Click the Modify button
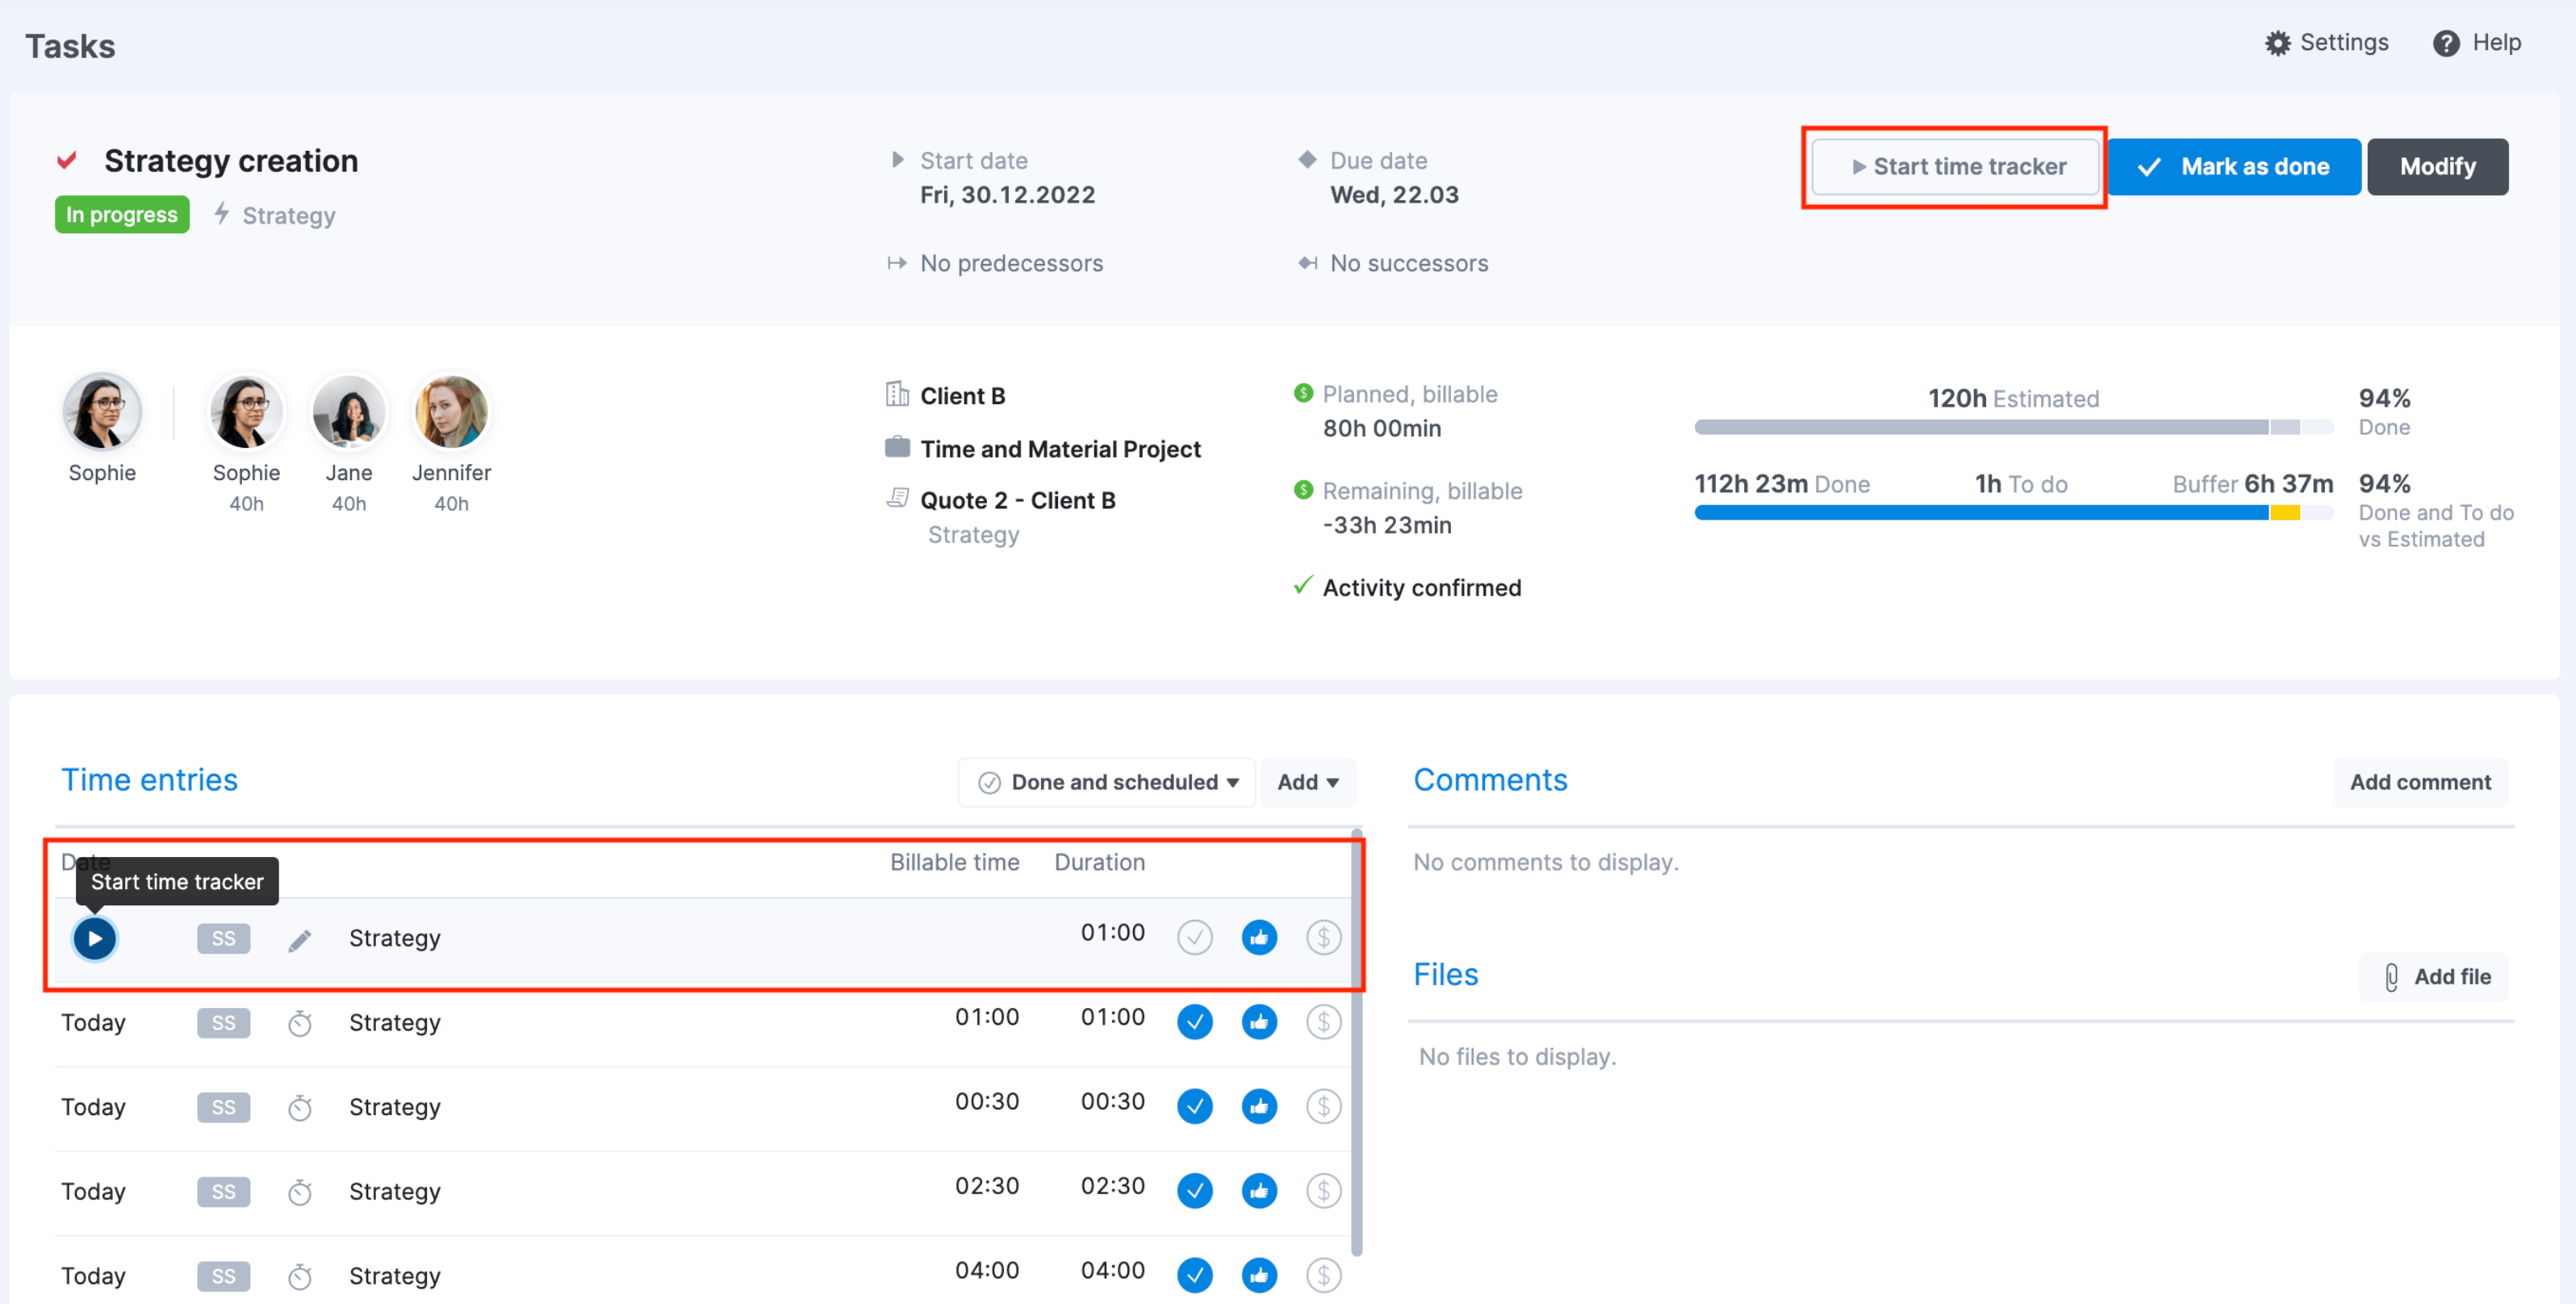The image size is (2576, 1304). (x=2437, y=166)
